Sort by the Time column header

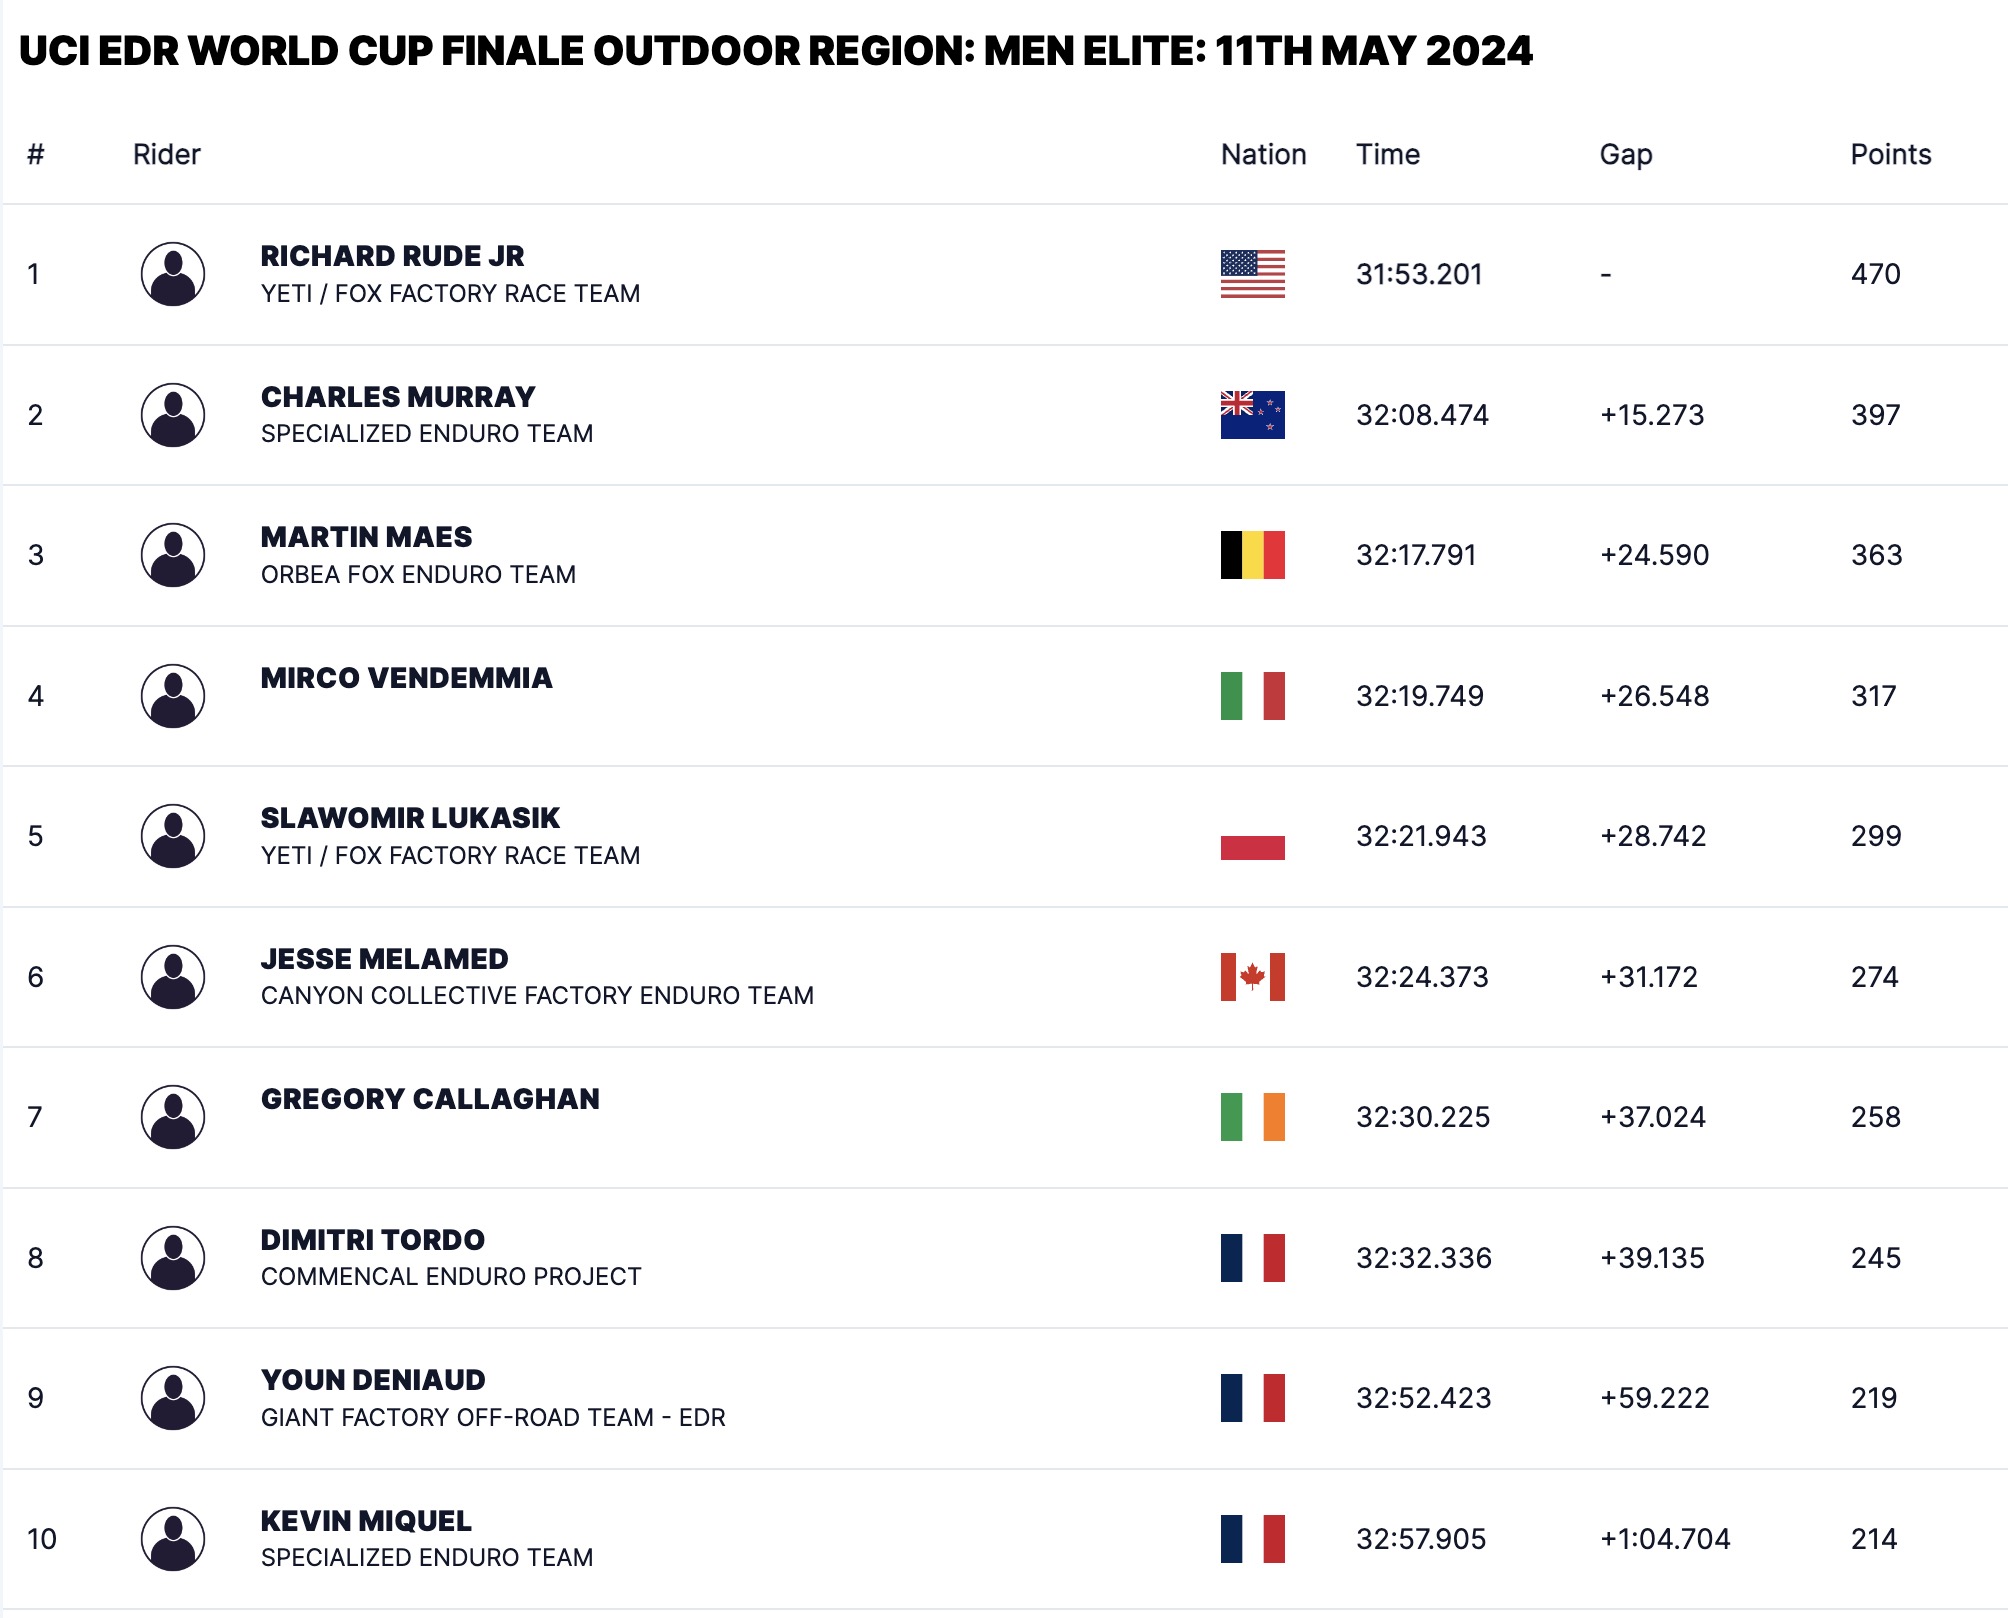click(x=1387, y=154)
